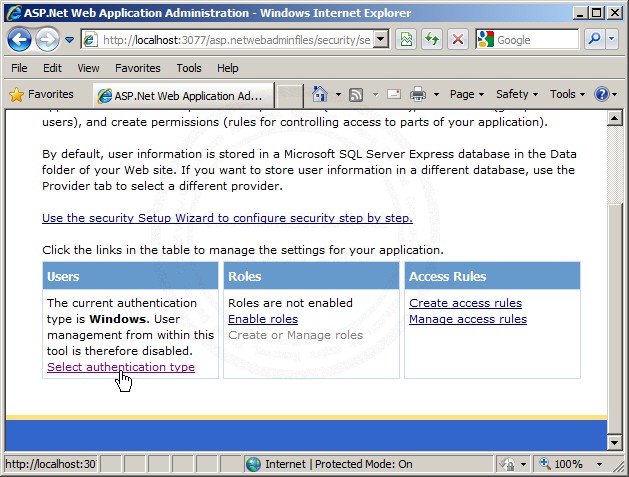629x477 pixels.
Task: Click the Forward navigation arrow button
Action: [x=47, y=39]
